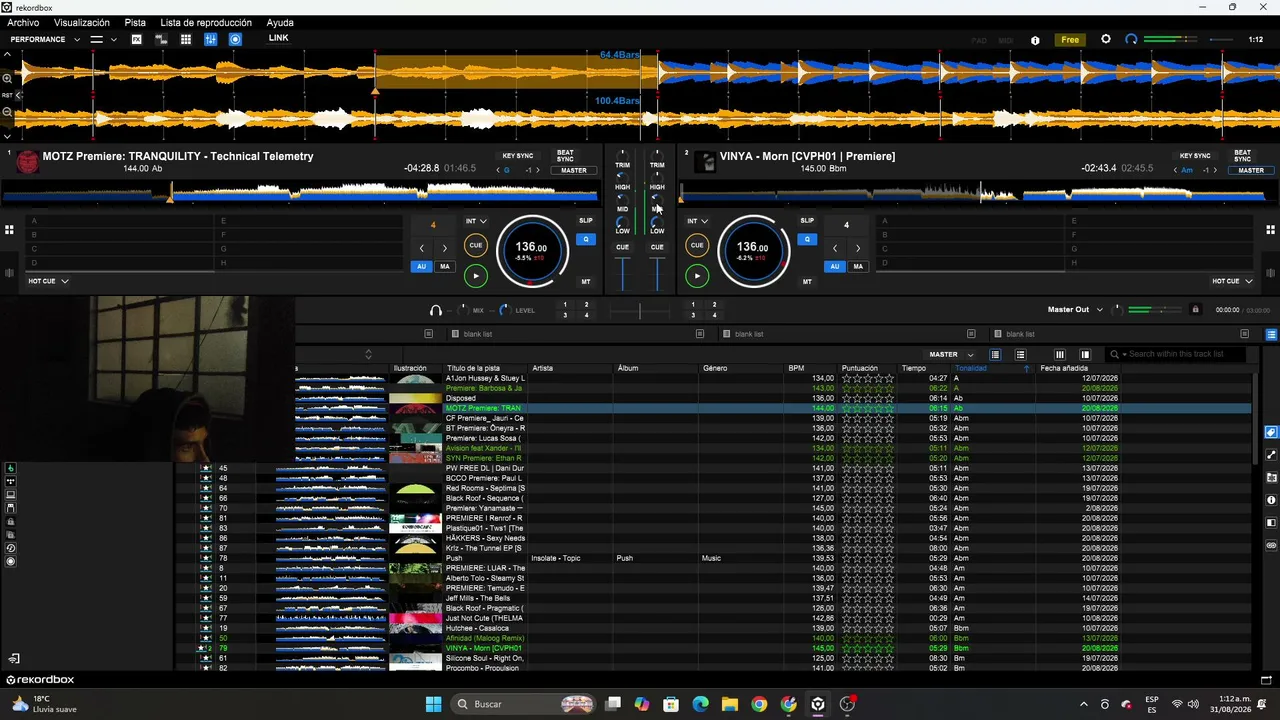Image resolution: width=1280 pixels, height=720 pixels.
Task: Expand deck 1 INT mode dropdown
Action: click(476, 221)
